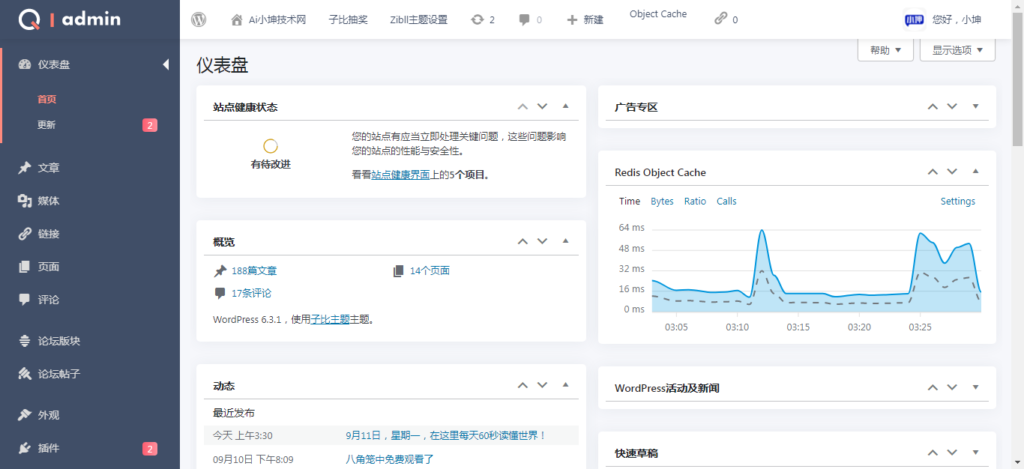Open the WordPress logo menu

click(199, 20)
